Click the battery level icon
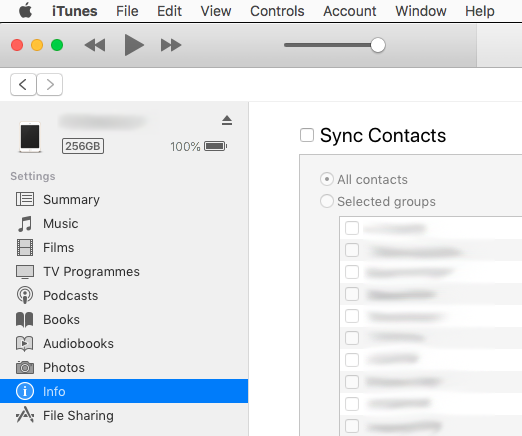This screenshot has height=436, width=522. (x=216, y=146)
